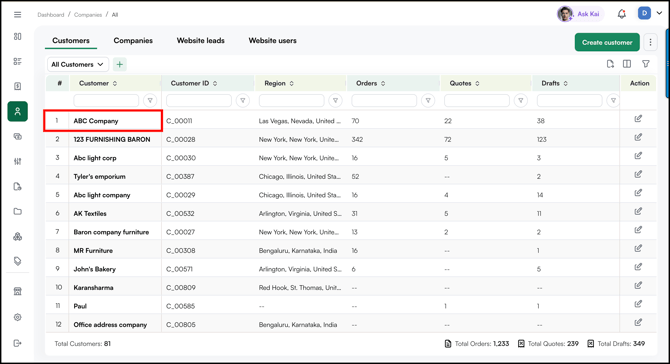Open the hamburger menu icon

18,15
